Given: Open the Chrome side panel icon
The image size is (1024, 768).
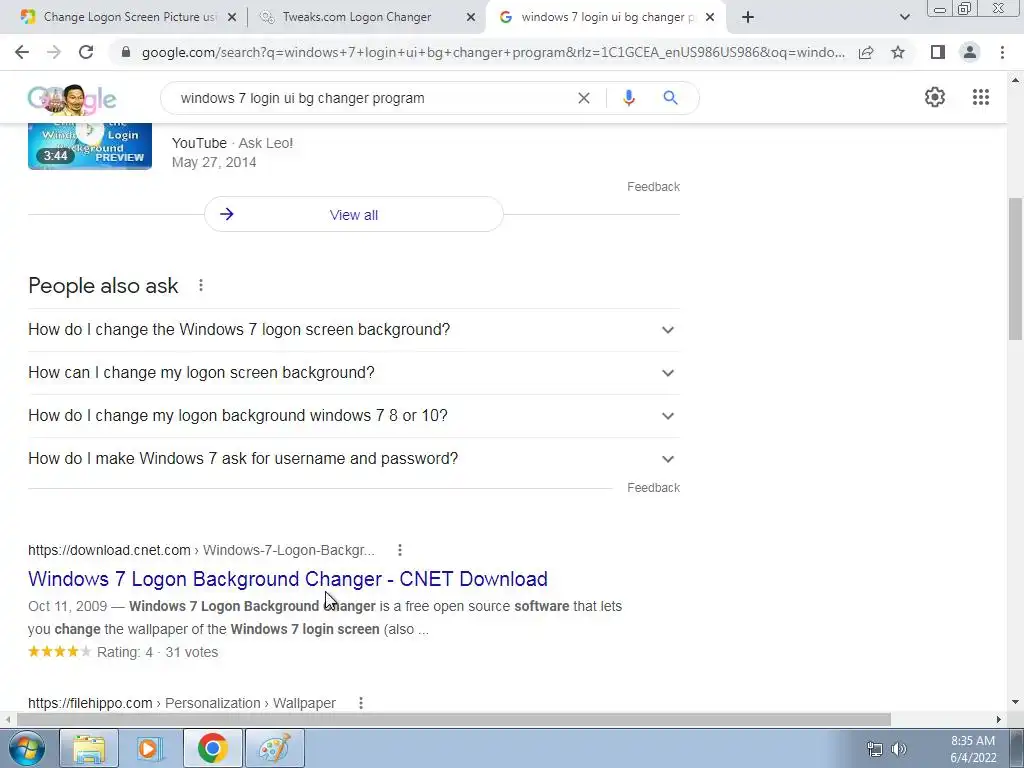Looking at the screenshot, I should [x=938, y=52].
